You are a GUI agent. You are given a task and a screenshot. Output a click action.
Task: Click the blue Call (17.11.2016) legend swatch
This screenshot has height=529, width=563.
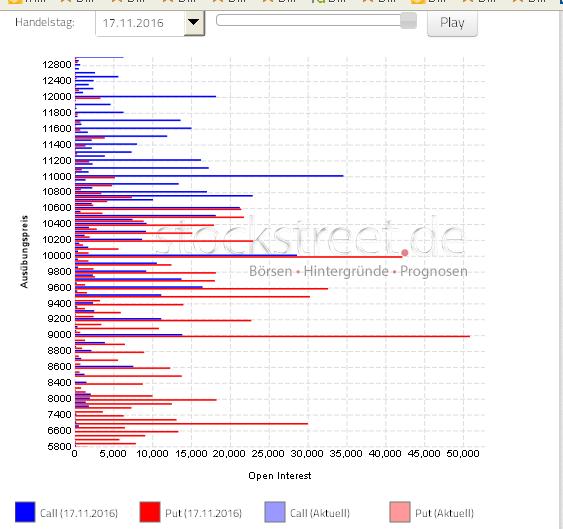click(x=25, y=512)
